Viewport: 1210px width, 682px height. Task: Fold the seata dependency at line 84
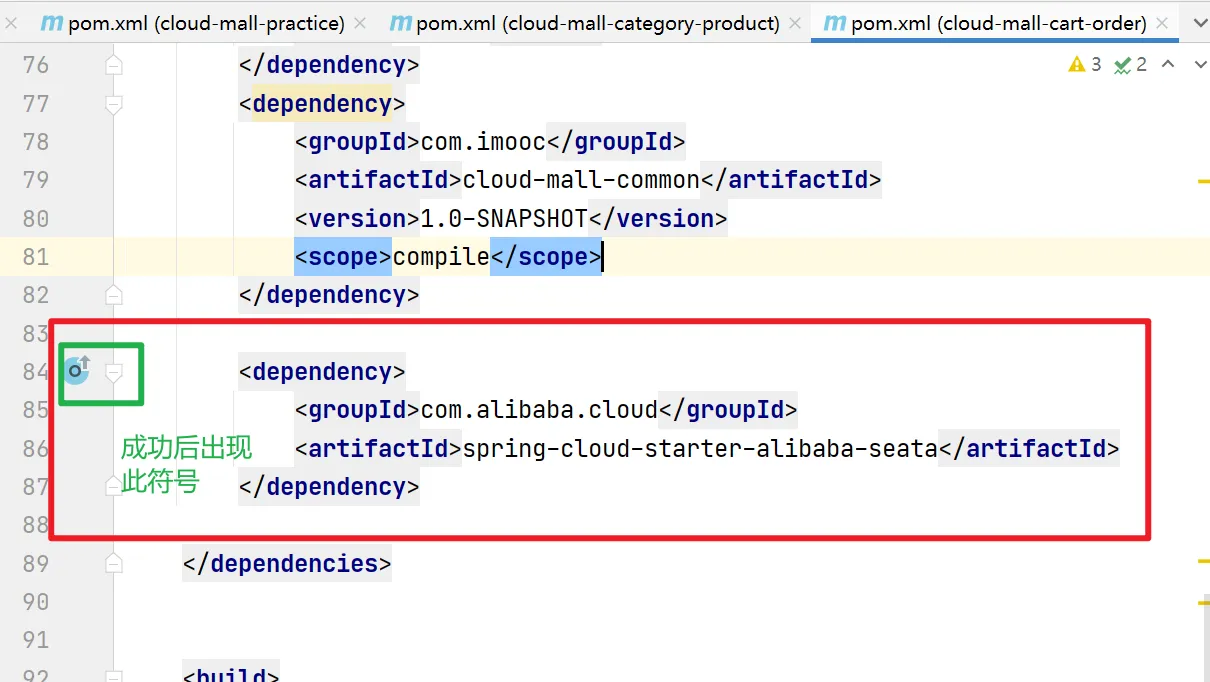[x=114, y=372]
